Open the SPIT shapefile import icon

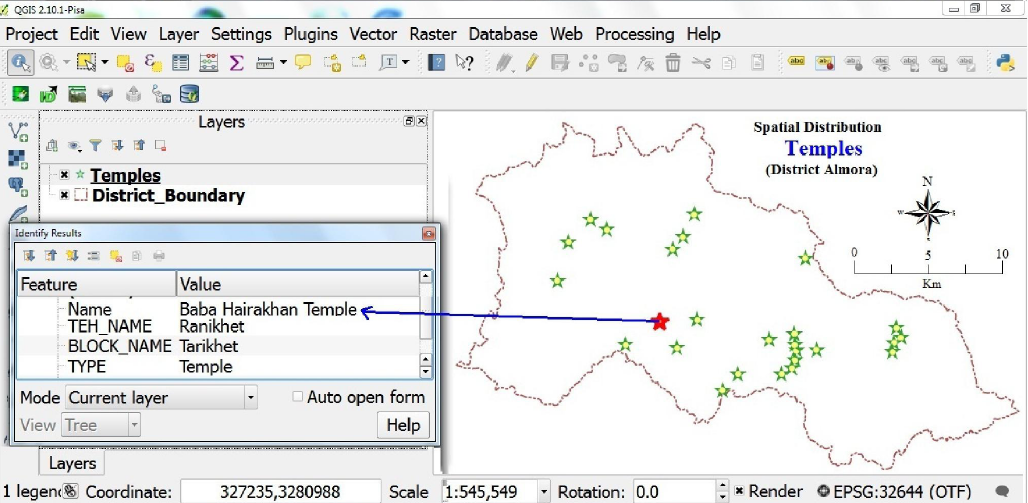click(161, 94)
